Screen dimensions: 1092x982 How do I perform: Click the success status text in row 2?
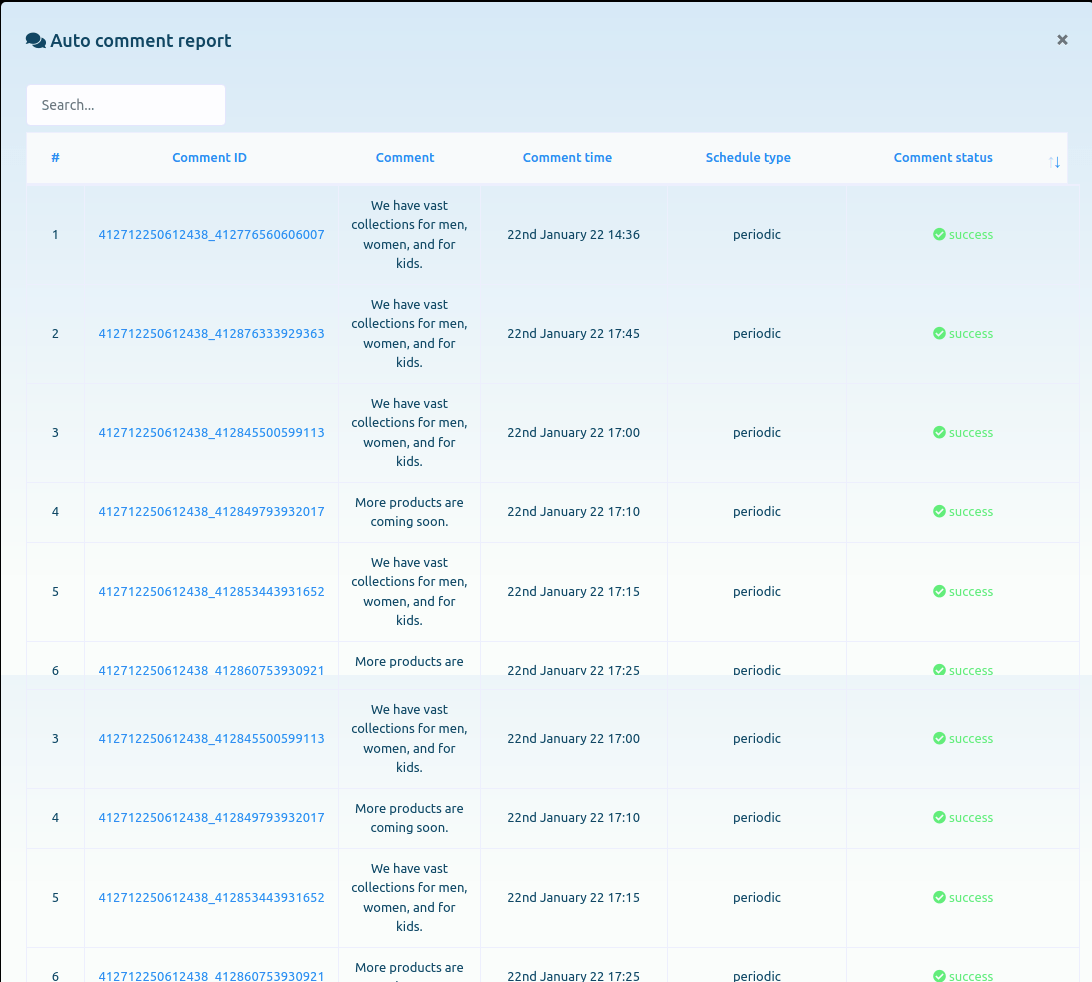tap(970, 334)
